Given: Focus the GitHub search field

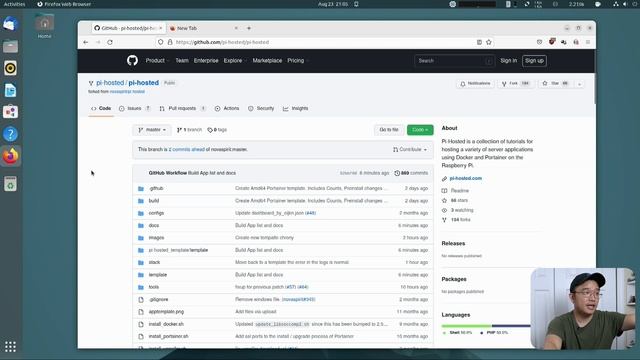Looking at the screenshot, I should click(x=454, y=60).
